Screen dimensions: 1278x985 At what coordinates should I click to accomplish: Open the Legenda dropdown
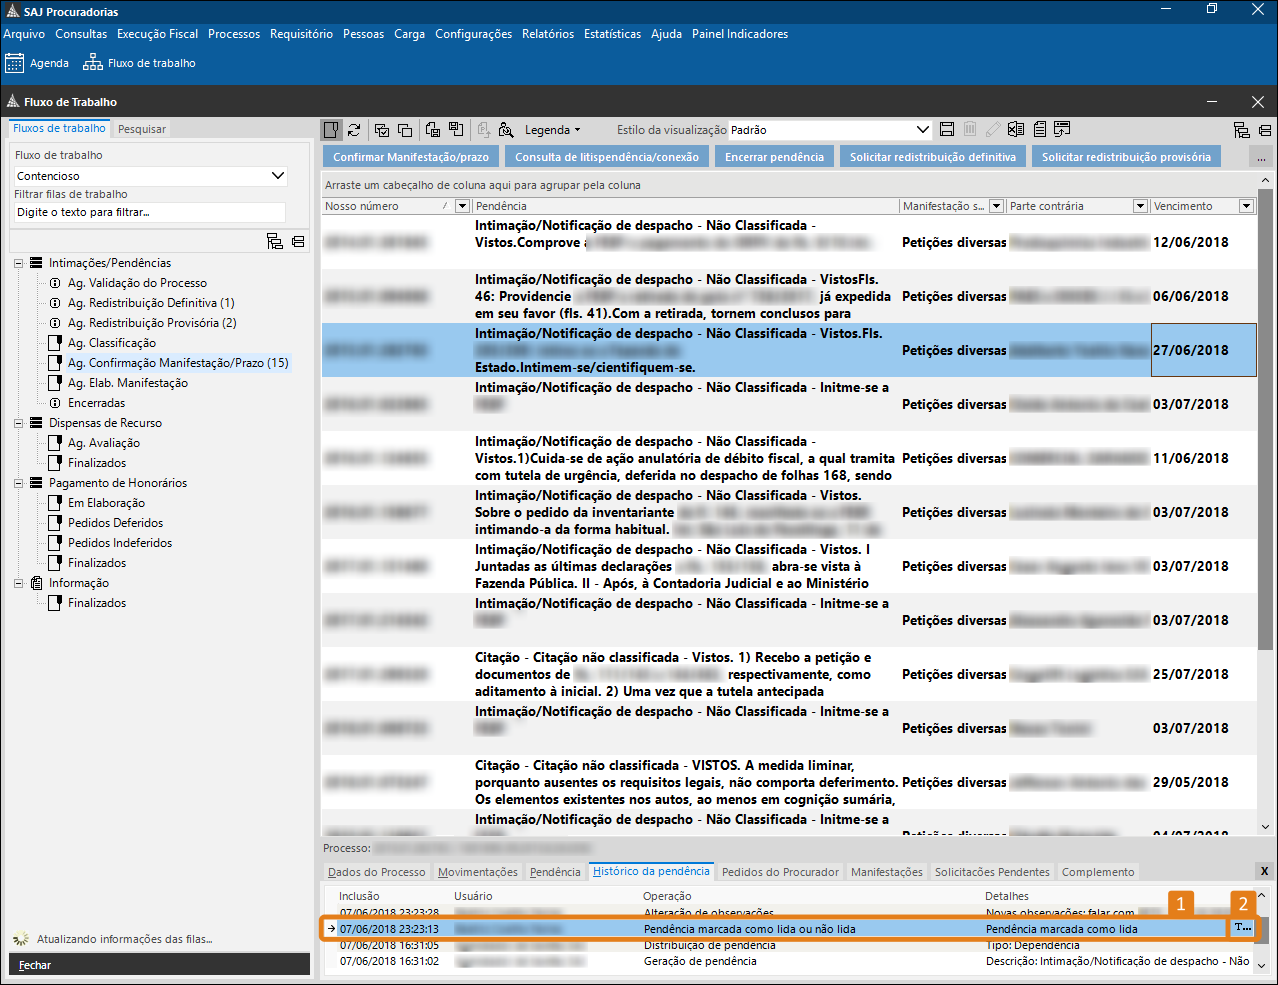pos(552,130)
